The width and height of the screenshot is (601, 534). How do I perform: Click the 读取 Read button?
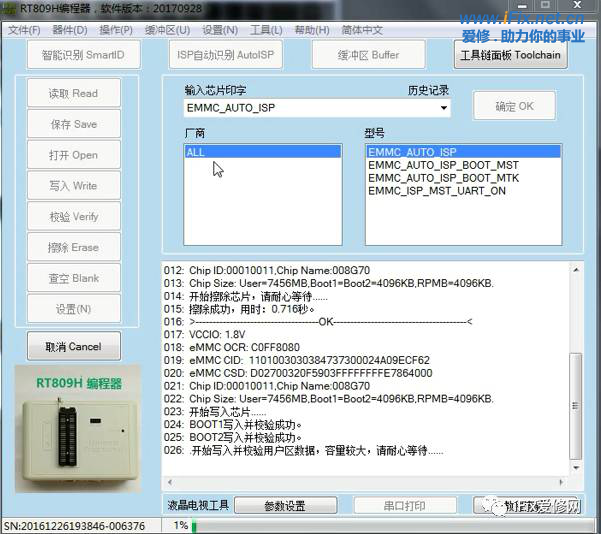pyautogui.click(x=74, y=93)
